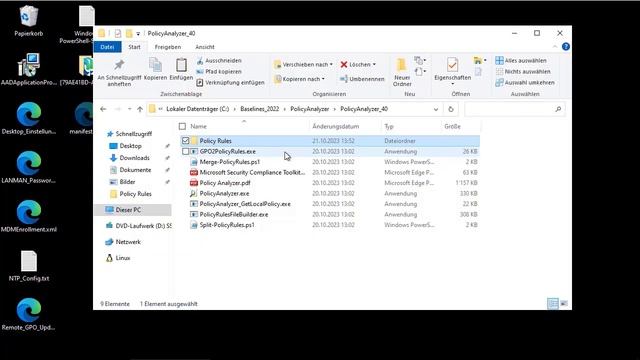
Task: Open Downloads in the navigation pane
Action: pyautogui.click(x=134, y=158)
